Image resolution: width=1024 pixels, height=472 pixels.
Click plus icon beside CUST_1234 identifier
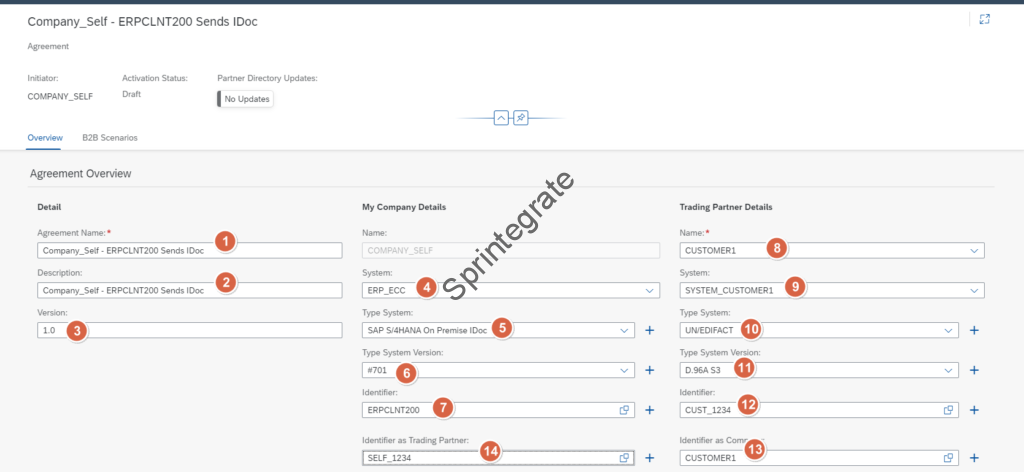click(x=973, y=410)
